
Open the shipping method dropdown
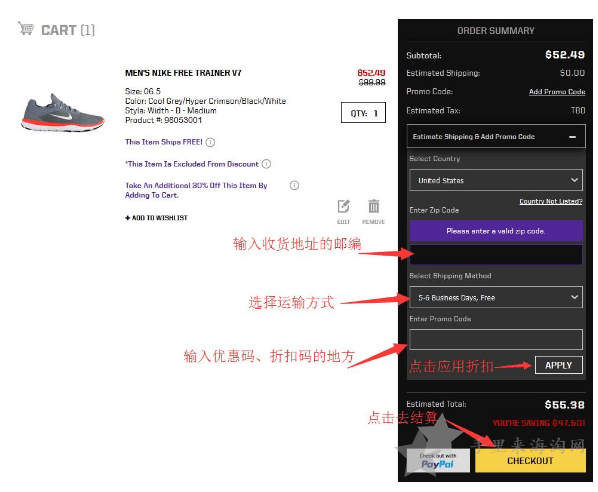coord(496,297)
